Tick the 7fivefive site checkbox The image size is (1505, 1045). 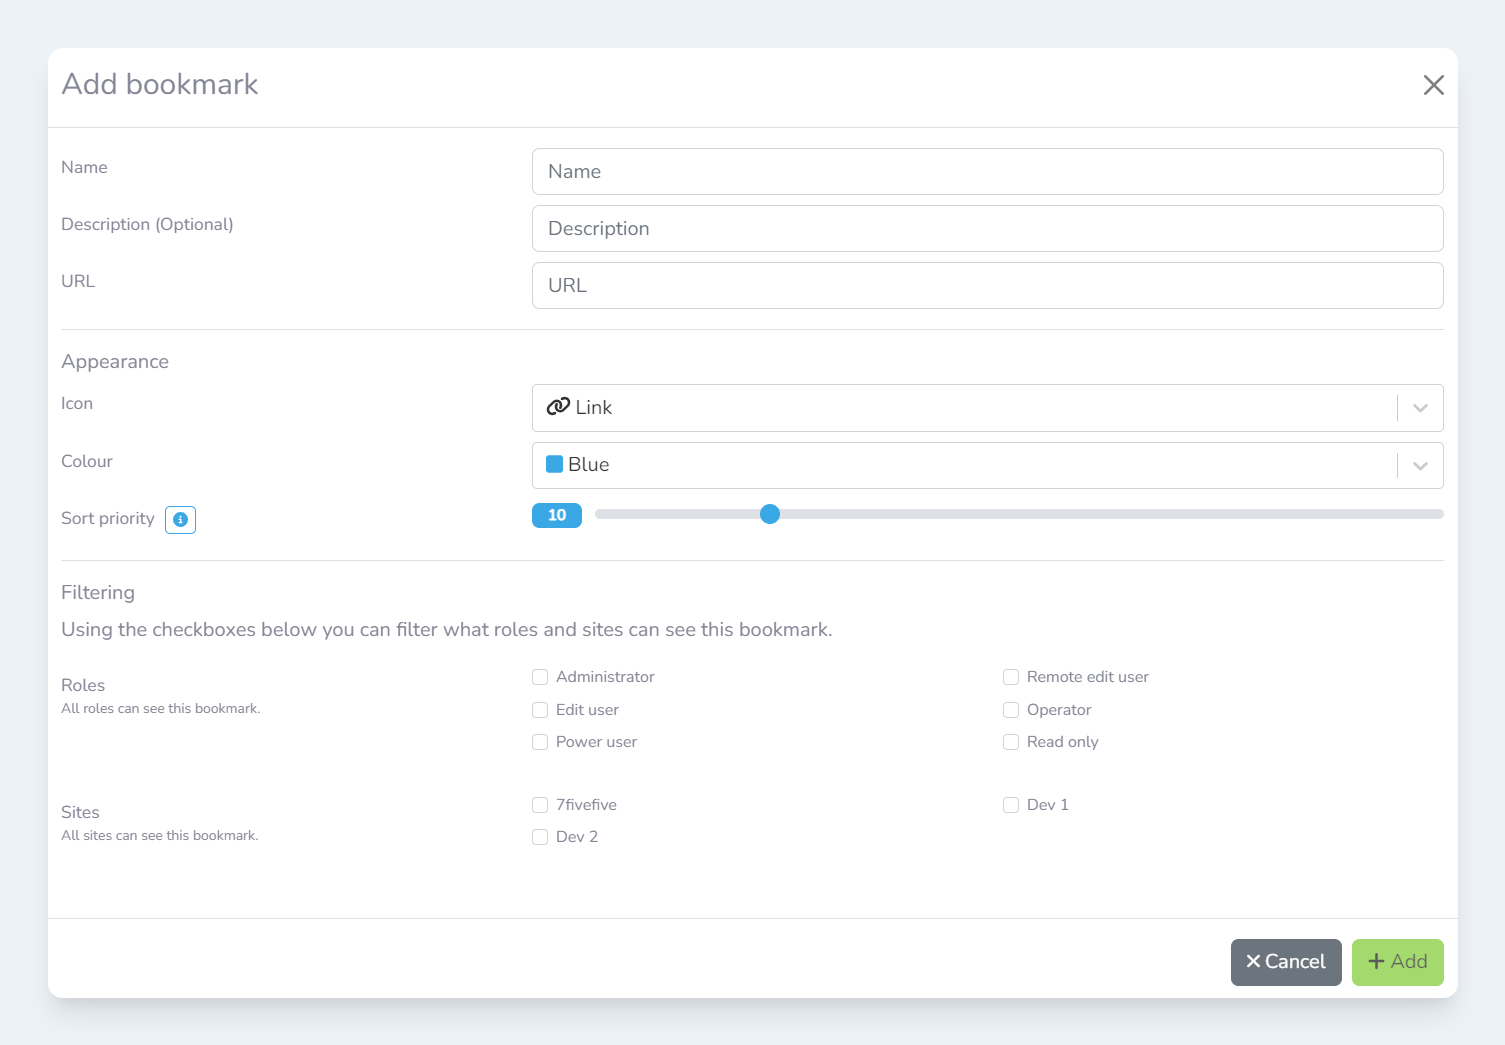[x=540, y=805]
